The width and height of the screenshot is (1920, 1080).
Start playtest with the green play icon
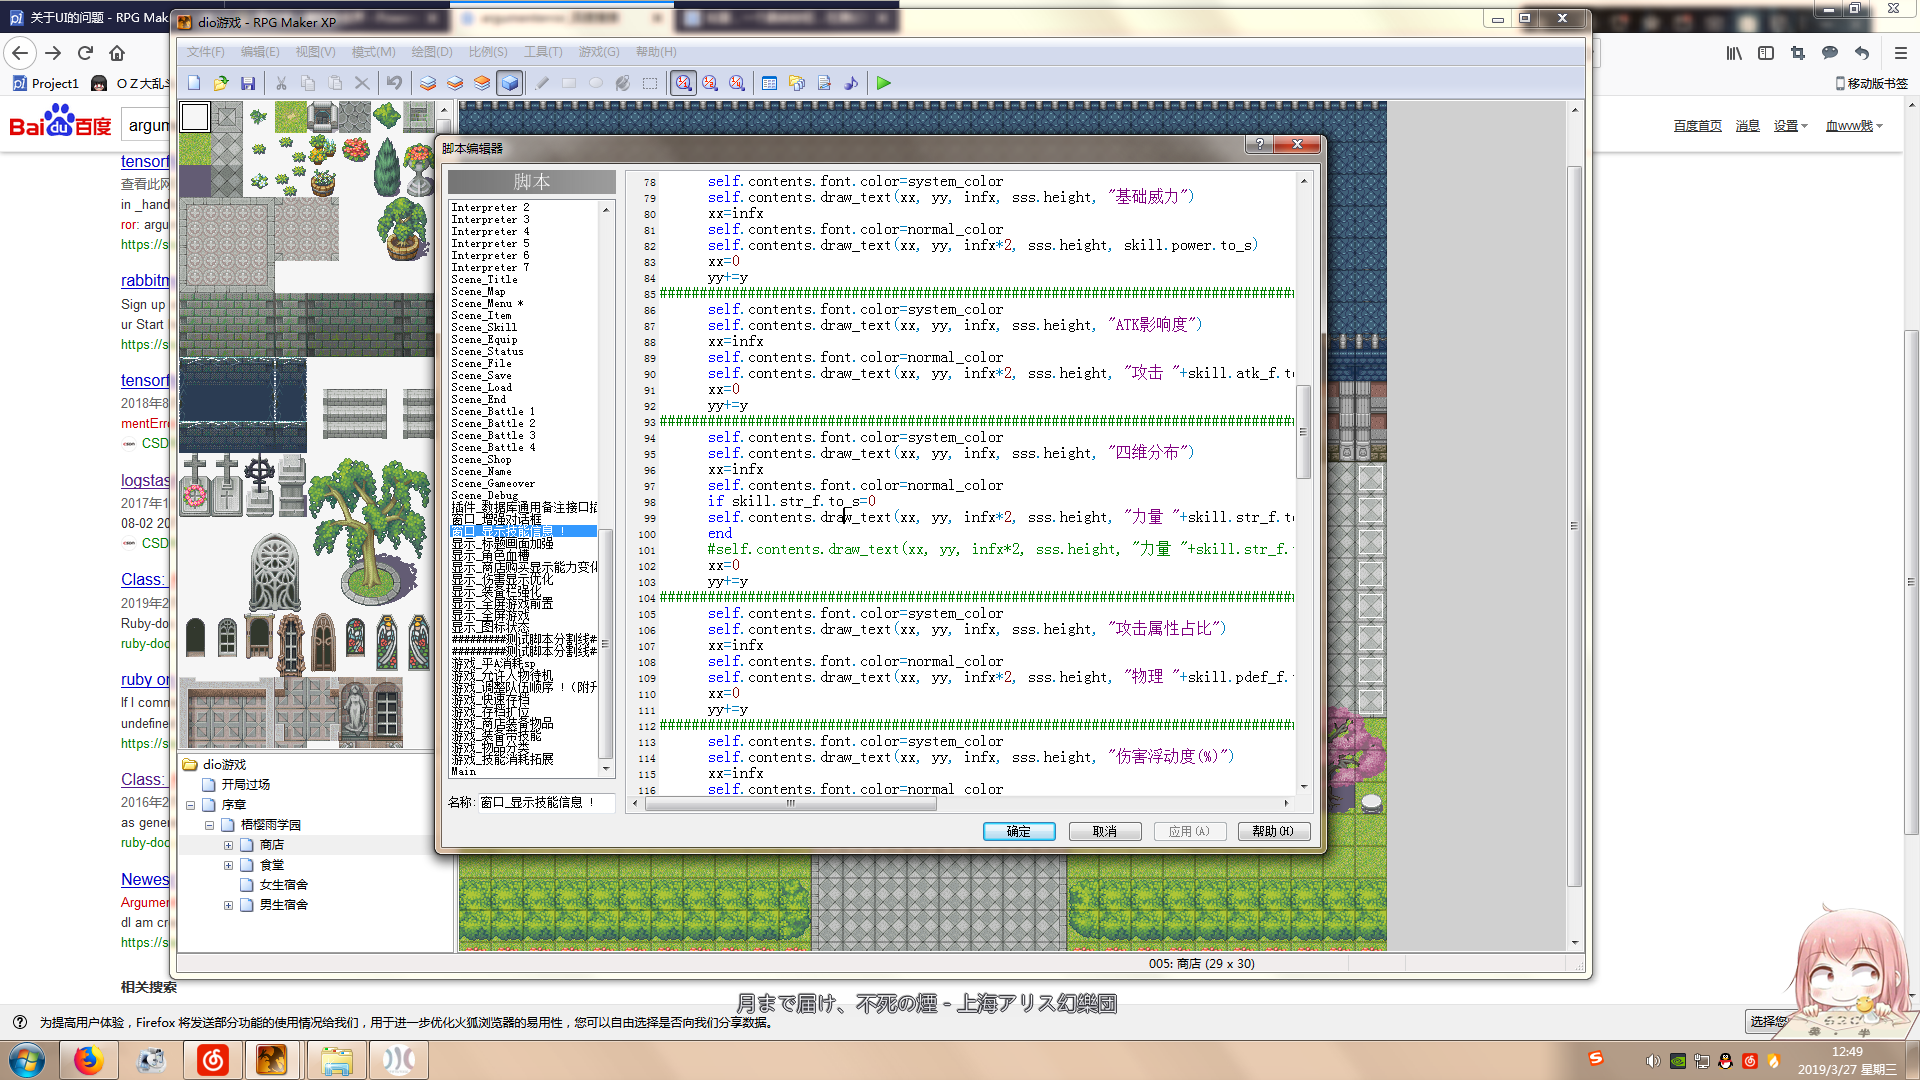[x=884, y=83]
